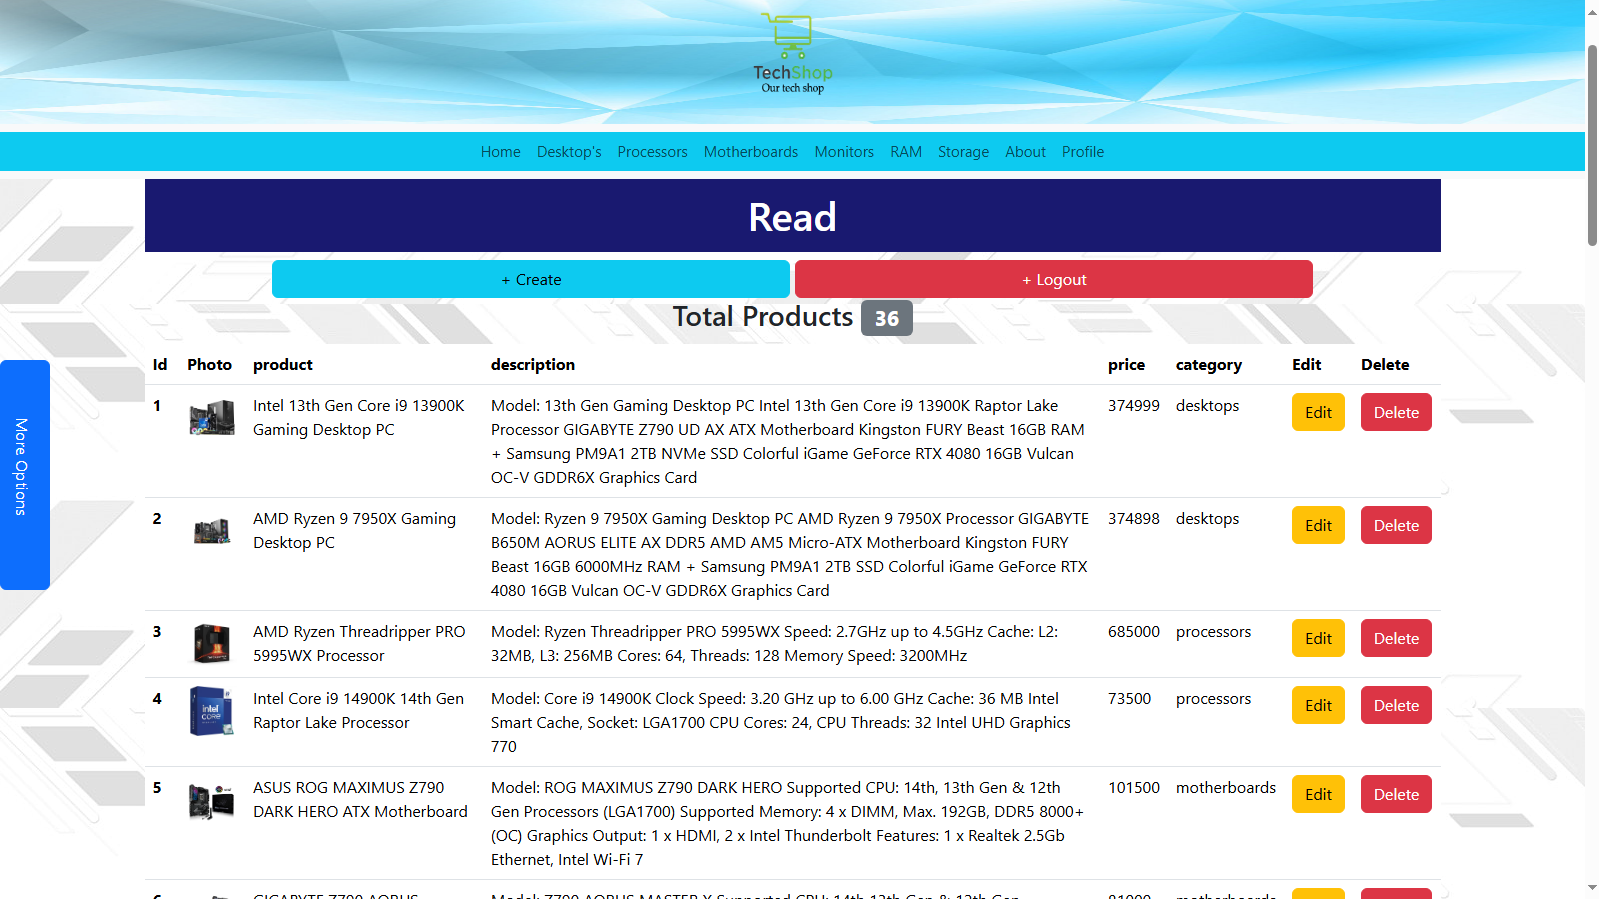
Task: Click the Total Products count badge 36
Action: pyautogui.click(x=887, y=318)
